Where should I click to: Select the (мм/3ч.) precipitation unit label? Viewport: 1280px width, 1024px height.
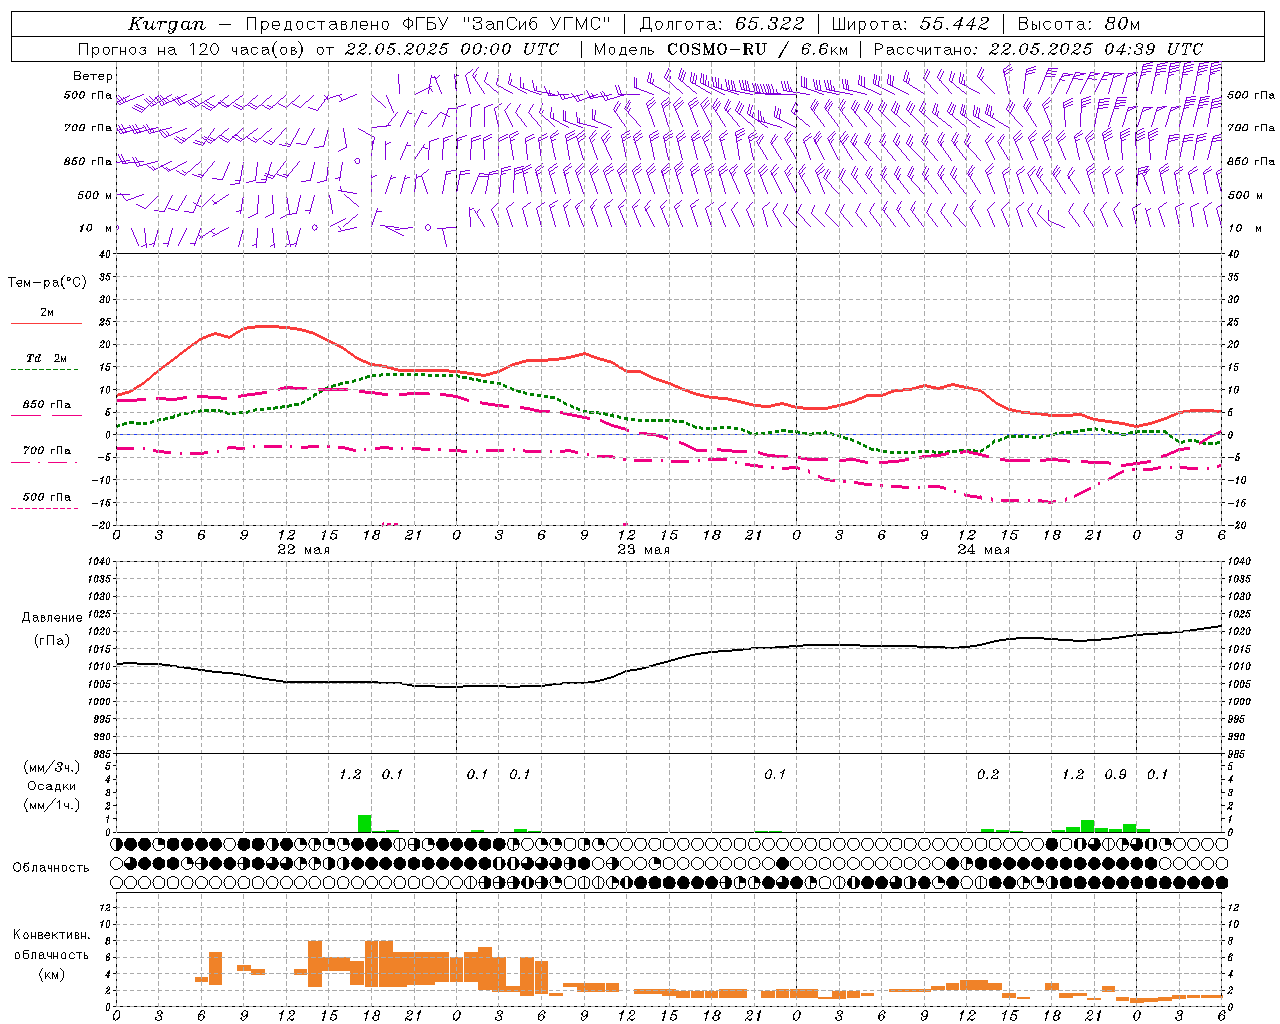tap(51, 768)
